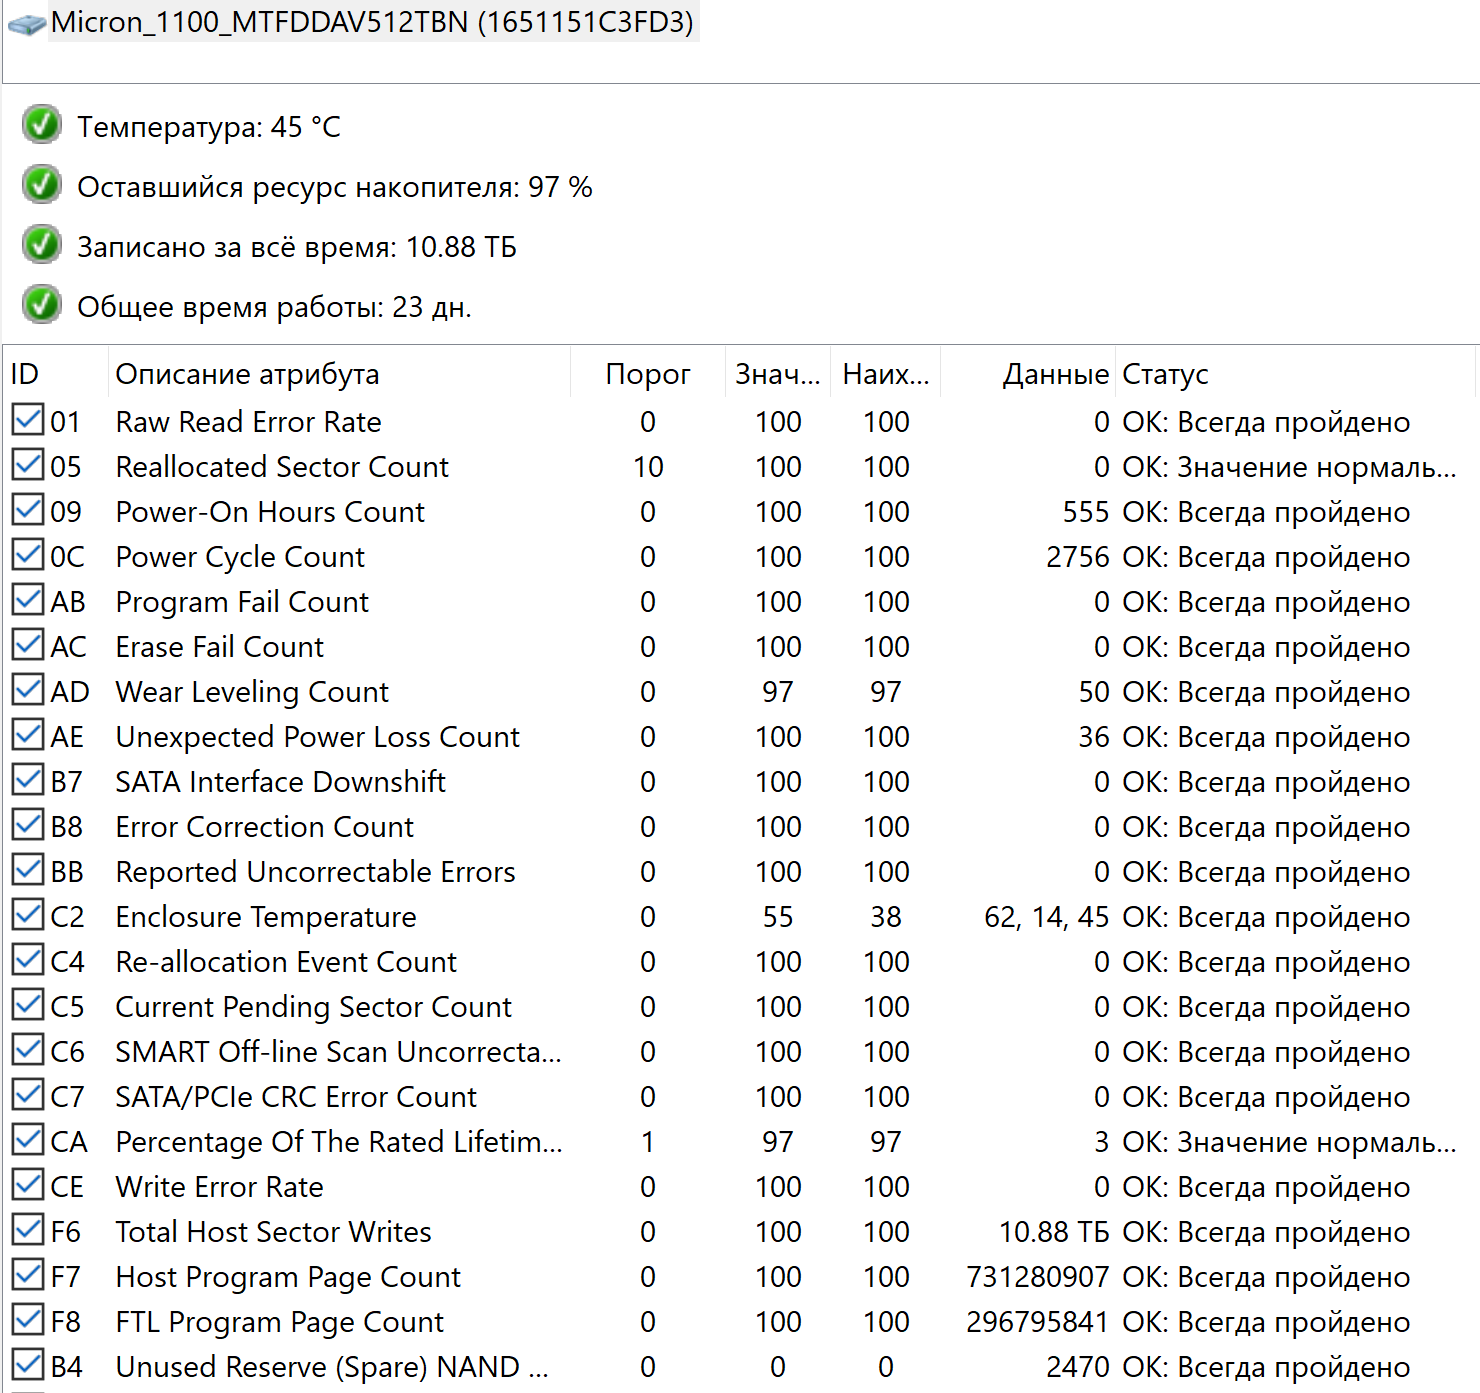Screen dimensions: 1480x1393
Task: Toggle the C7 SATA/PCIe CRC Error checkbox
Action: (x=28, y=1095)
